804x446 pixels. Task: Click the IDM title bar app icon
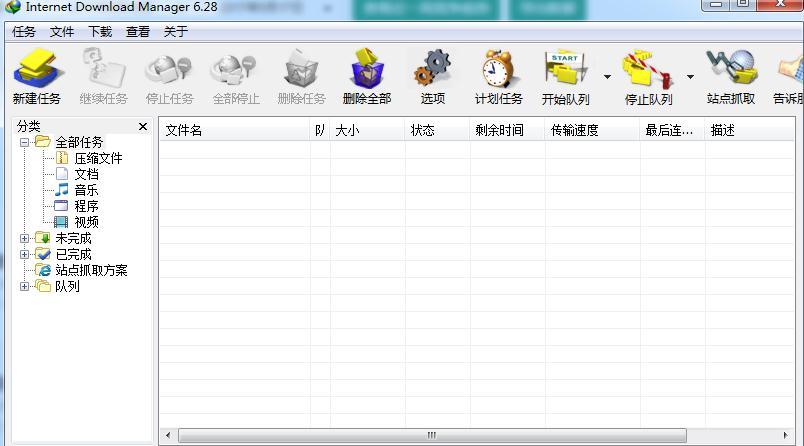(x=12, y=7)
